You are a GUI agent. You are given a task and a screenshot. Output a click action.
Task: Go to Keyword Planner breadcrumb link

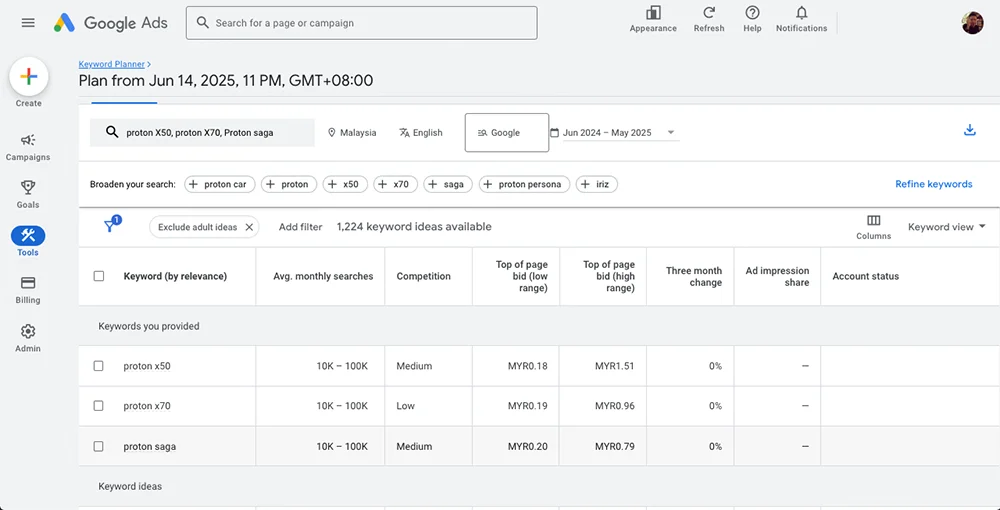(112, 64)
